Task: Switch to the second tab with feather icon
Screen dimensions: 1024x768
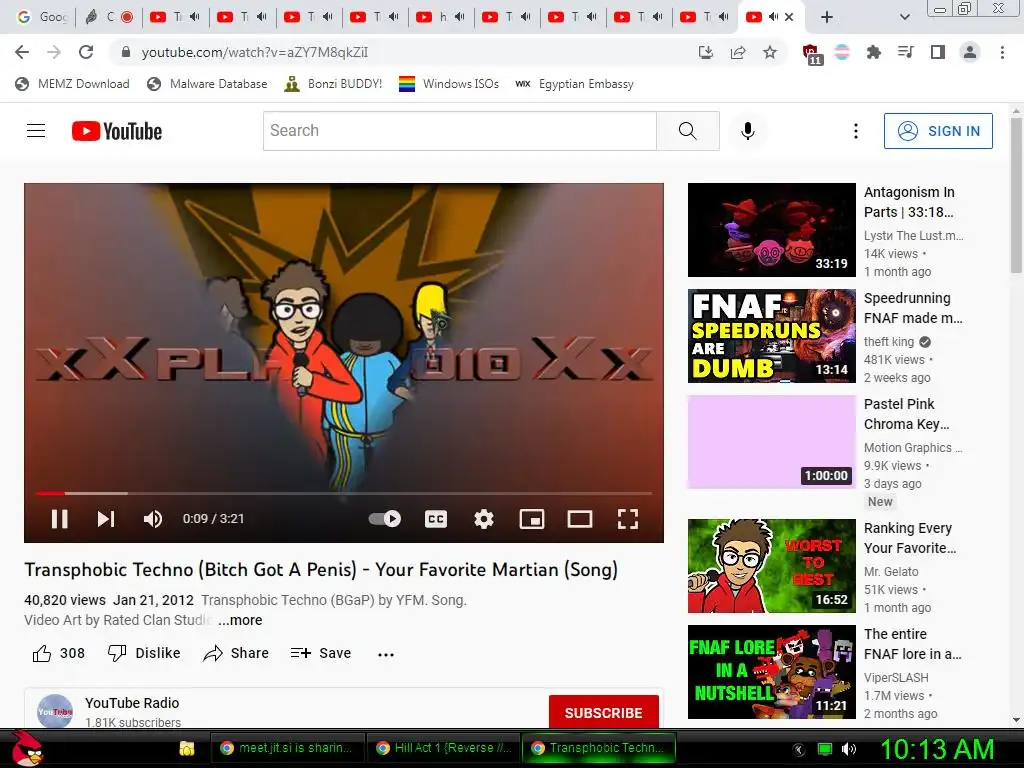Action: 109,17
